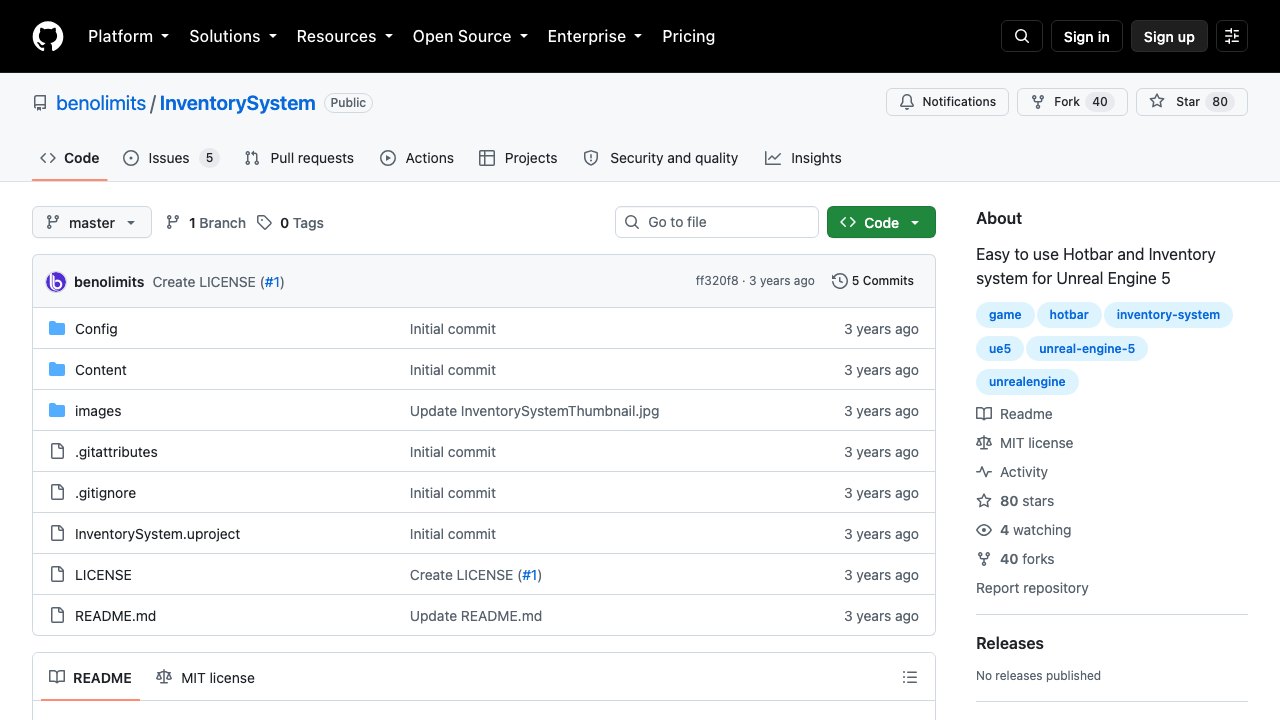This screenshot has height=720, width=1280.
Task: Expand the Solutions menu
Action: click(233, 36)
